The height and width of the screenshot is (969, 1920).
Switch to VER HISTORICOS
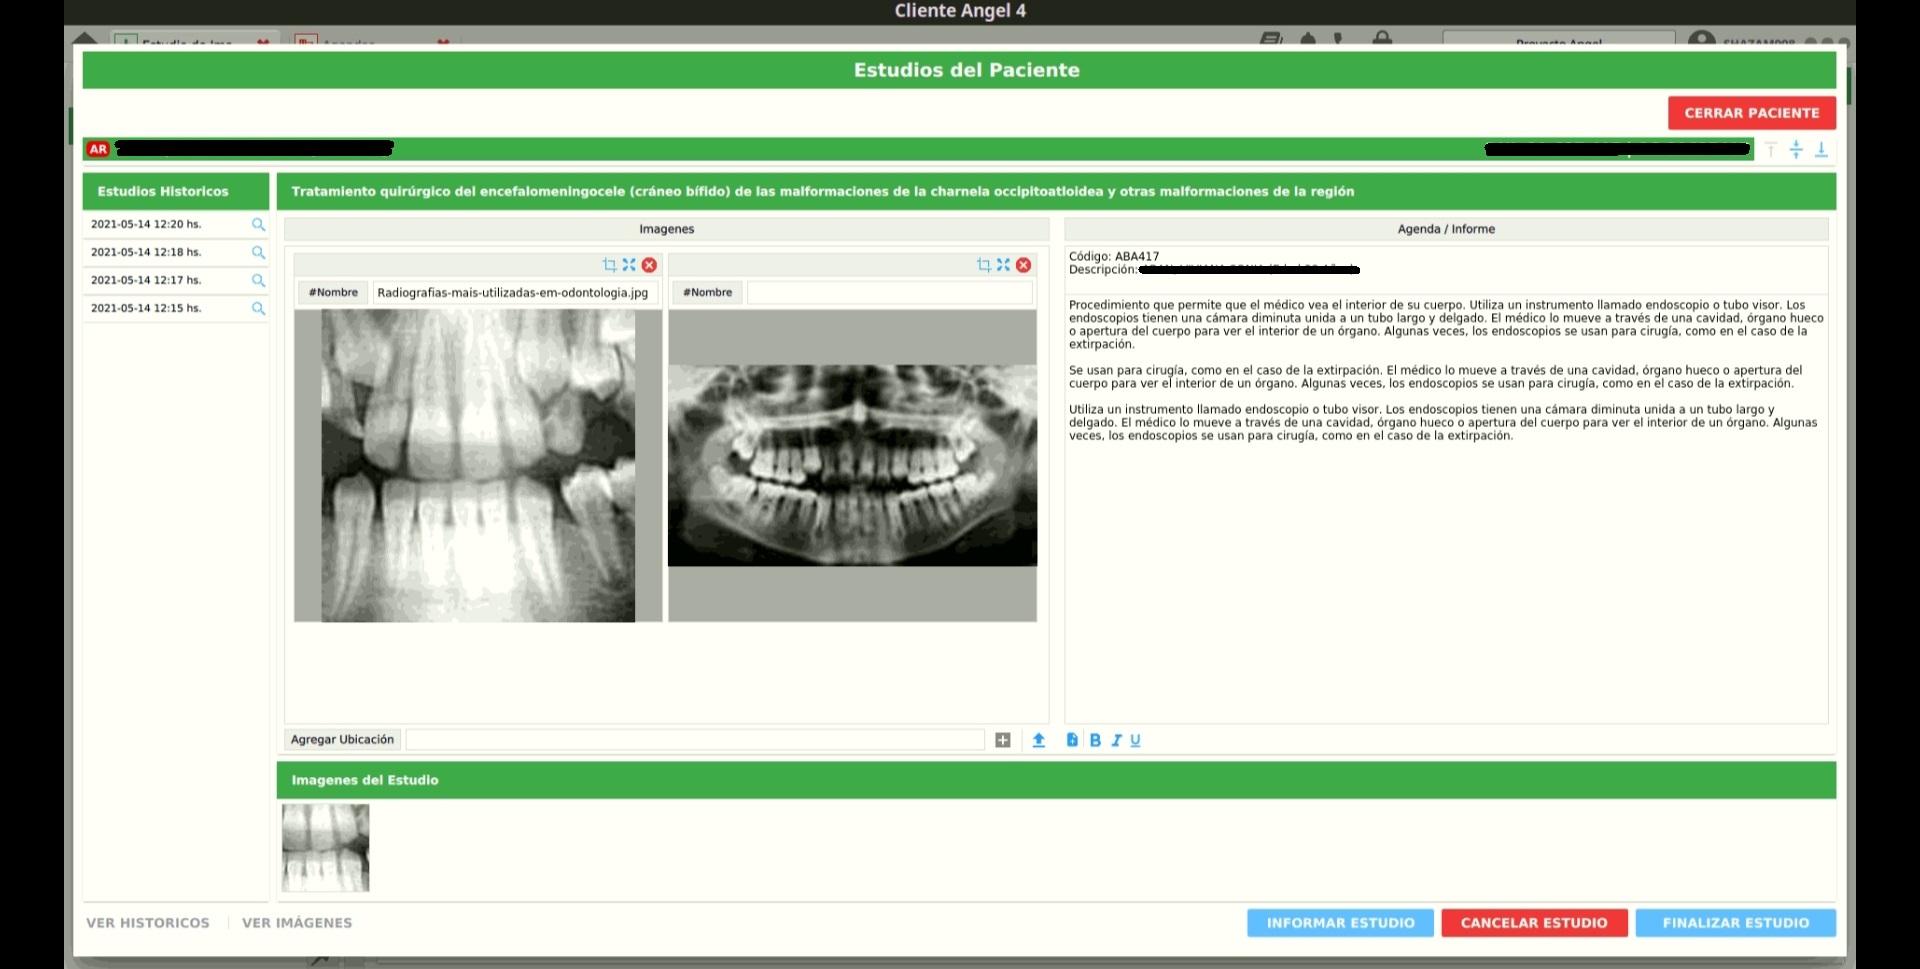point(148,923)
